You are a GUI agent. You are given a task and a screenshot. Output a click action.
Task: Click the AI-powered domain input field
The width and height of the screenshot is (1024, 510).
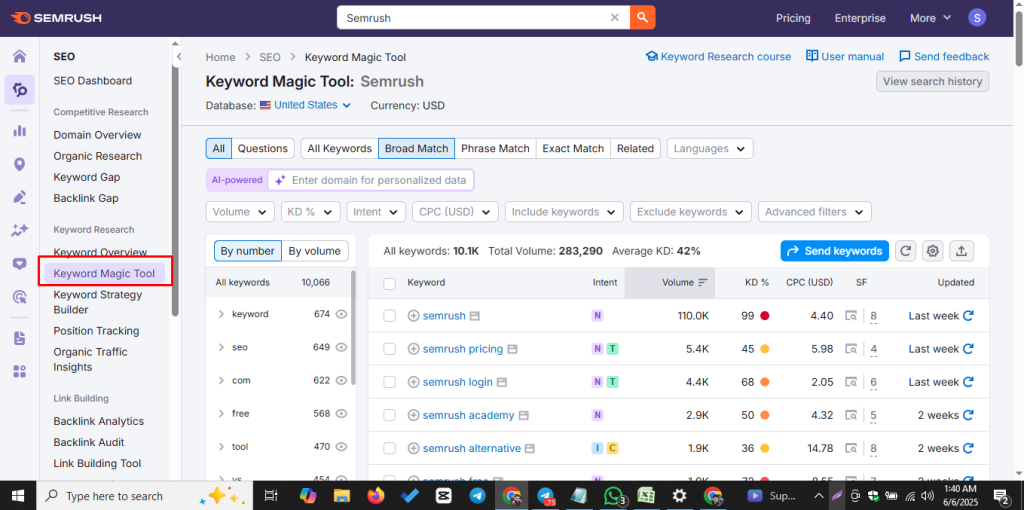(370, 180)
